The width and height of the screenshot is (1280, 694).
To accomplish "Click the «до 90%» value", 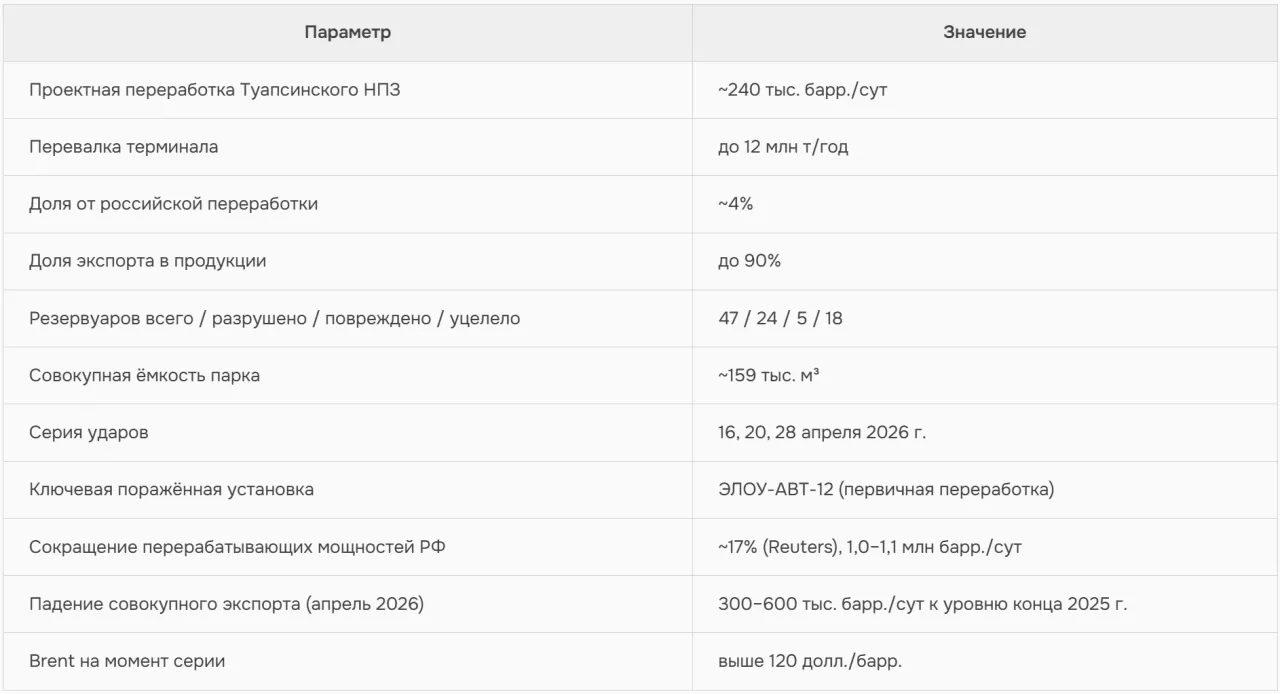I will click(x=749, y=261).
